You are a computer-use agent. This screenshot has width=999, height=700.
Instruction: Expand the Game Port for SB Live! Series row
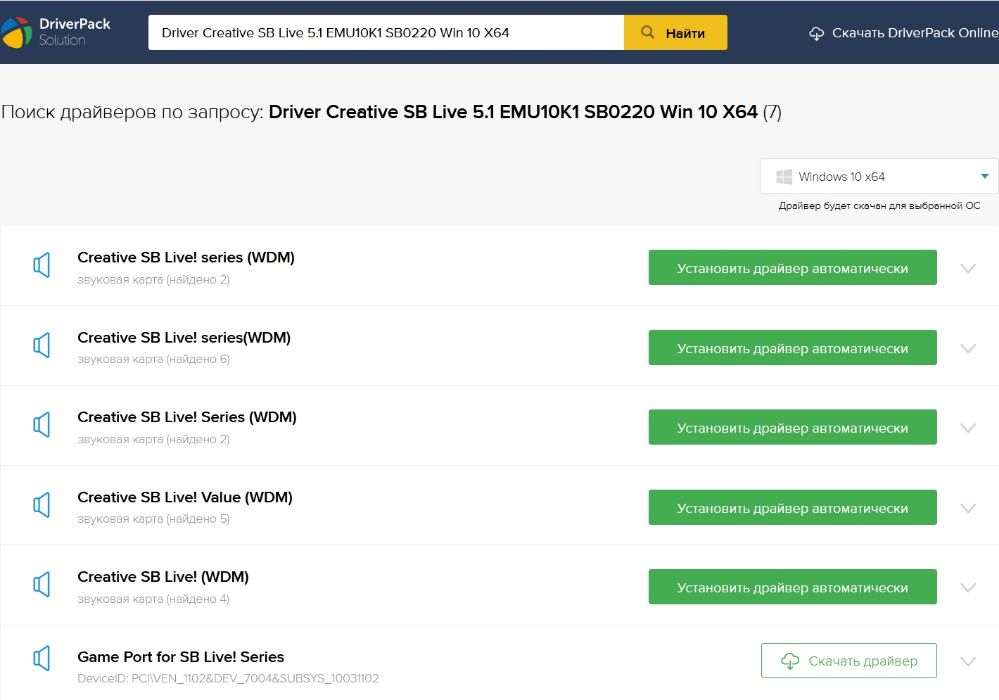pos(967,661)
